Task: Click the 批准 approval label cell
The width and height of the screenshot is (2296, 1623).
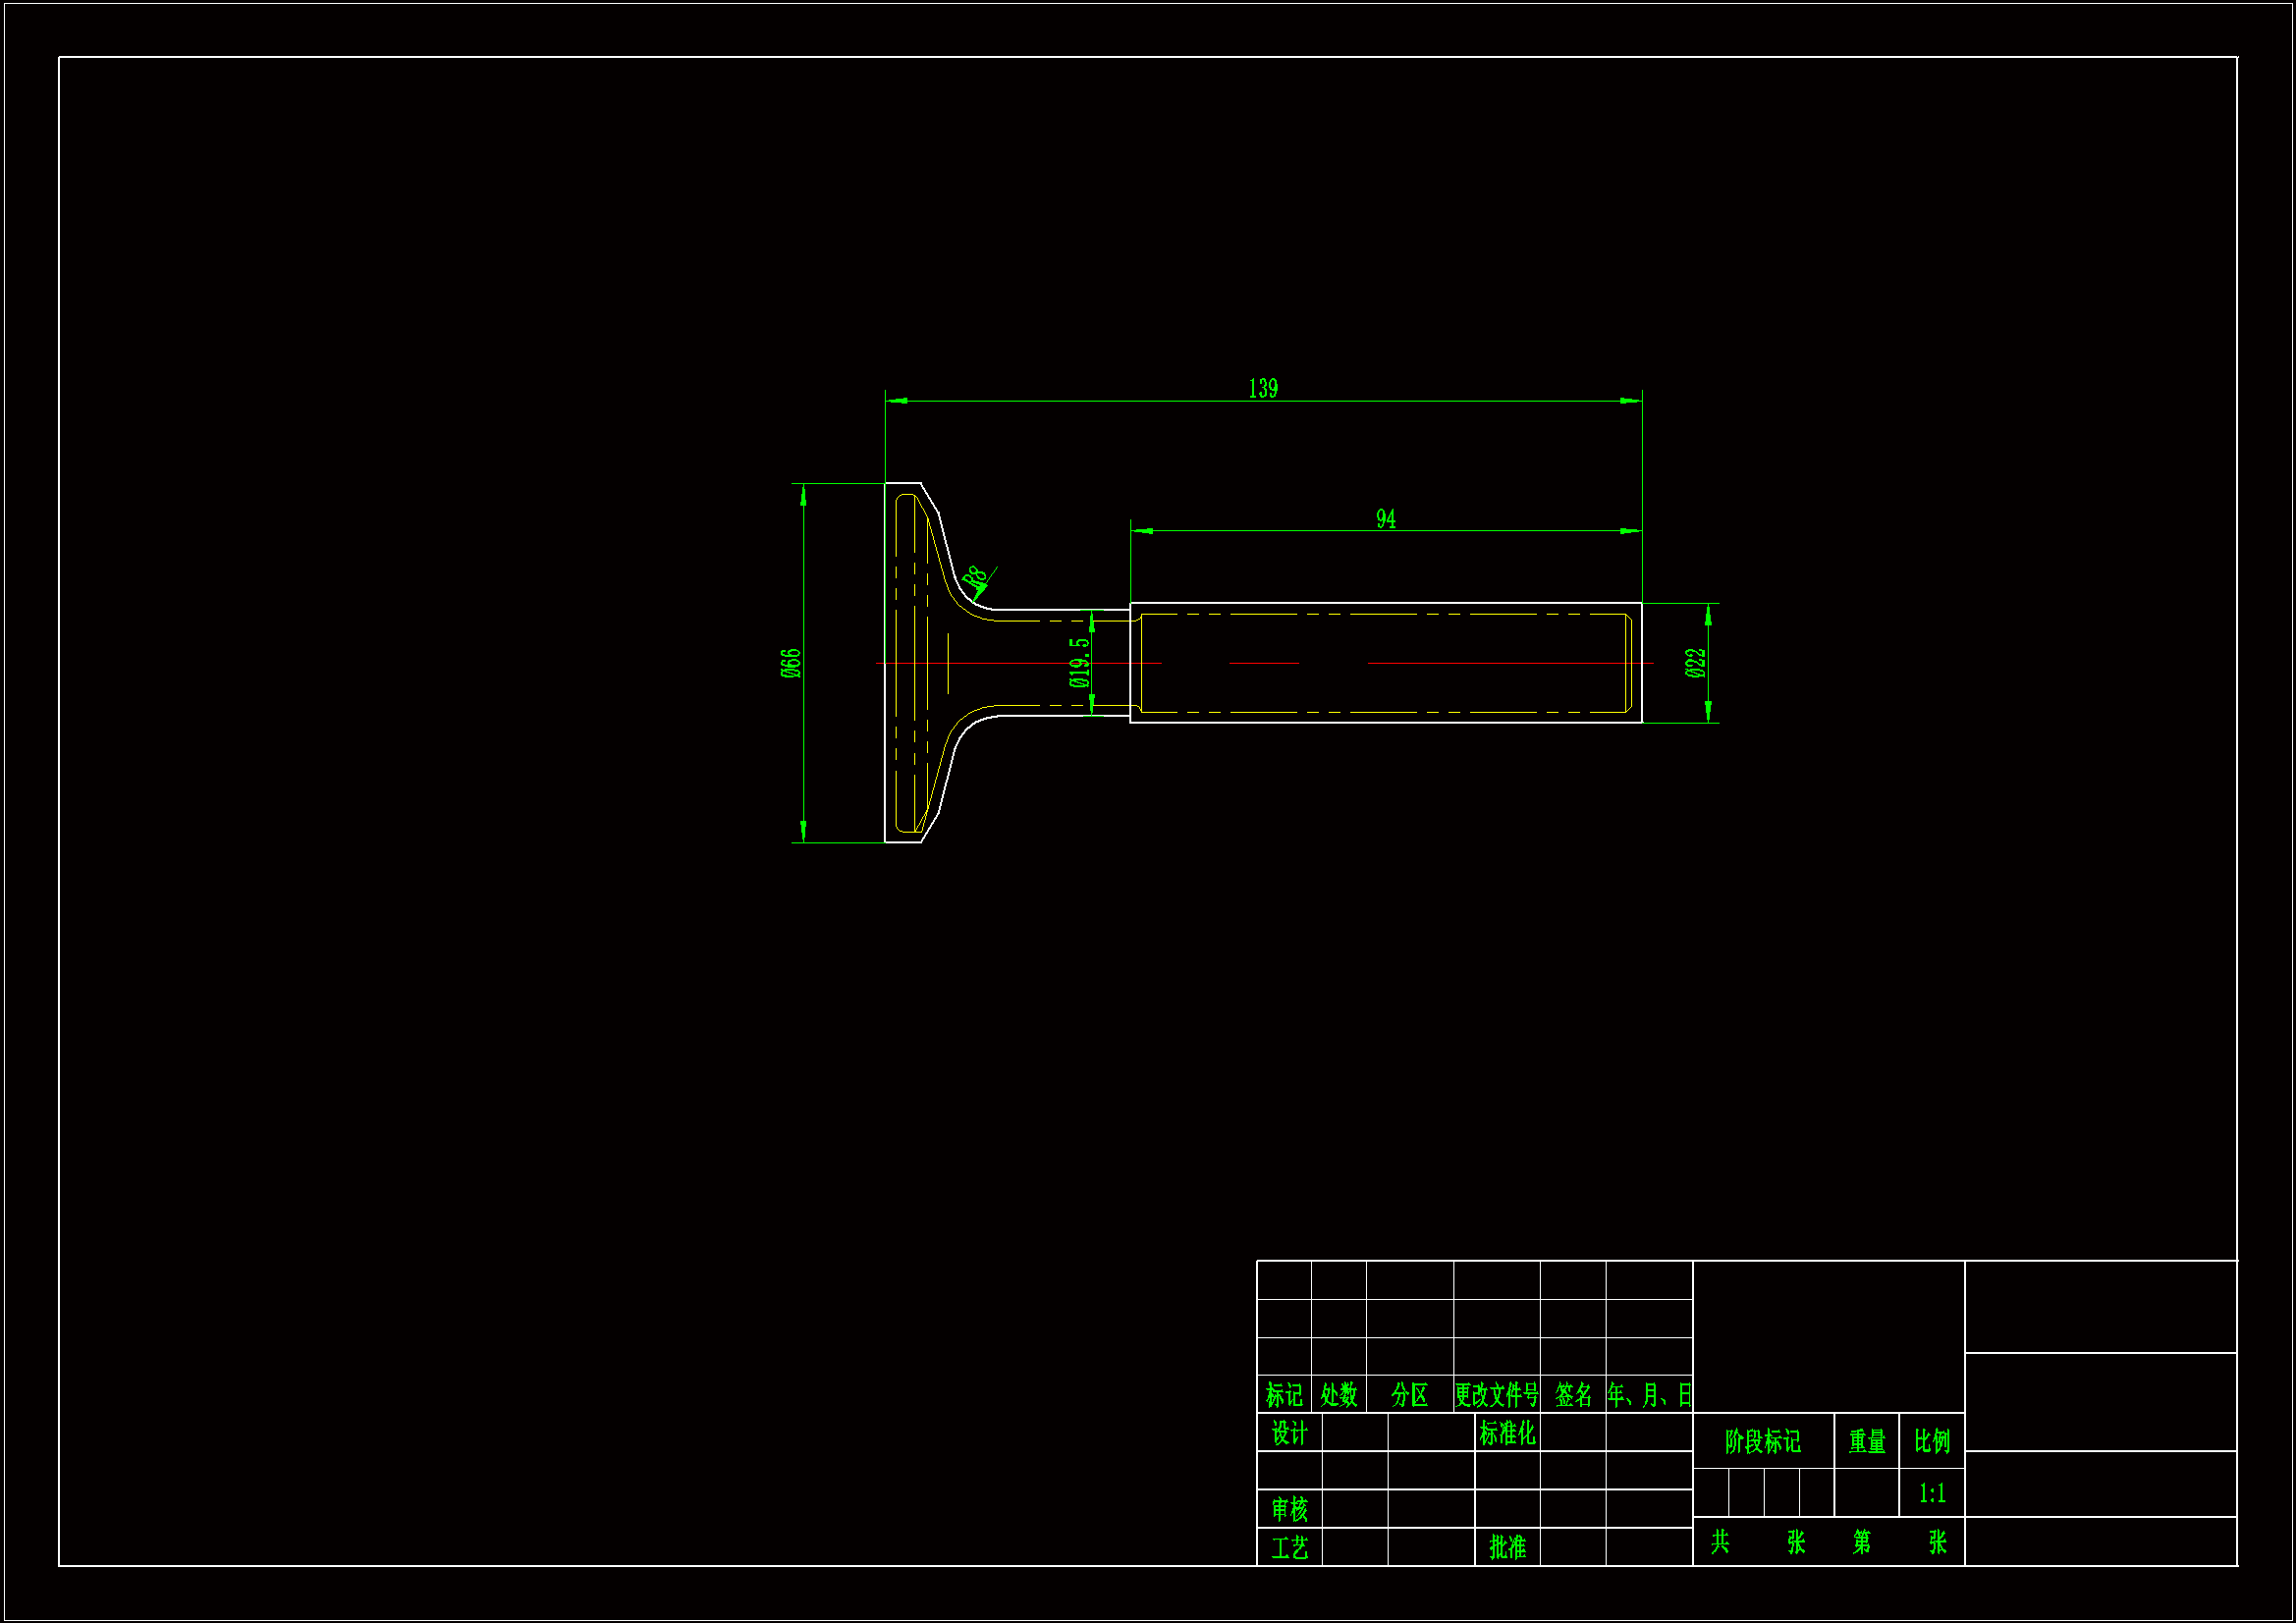Action: (1507, 1547)
